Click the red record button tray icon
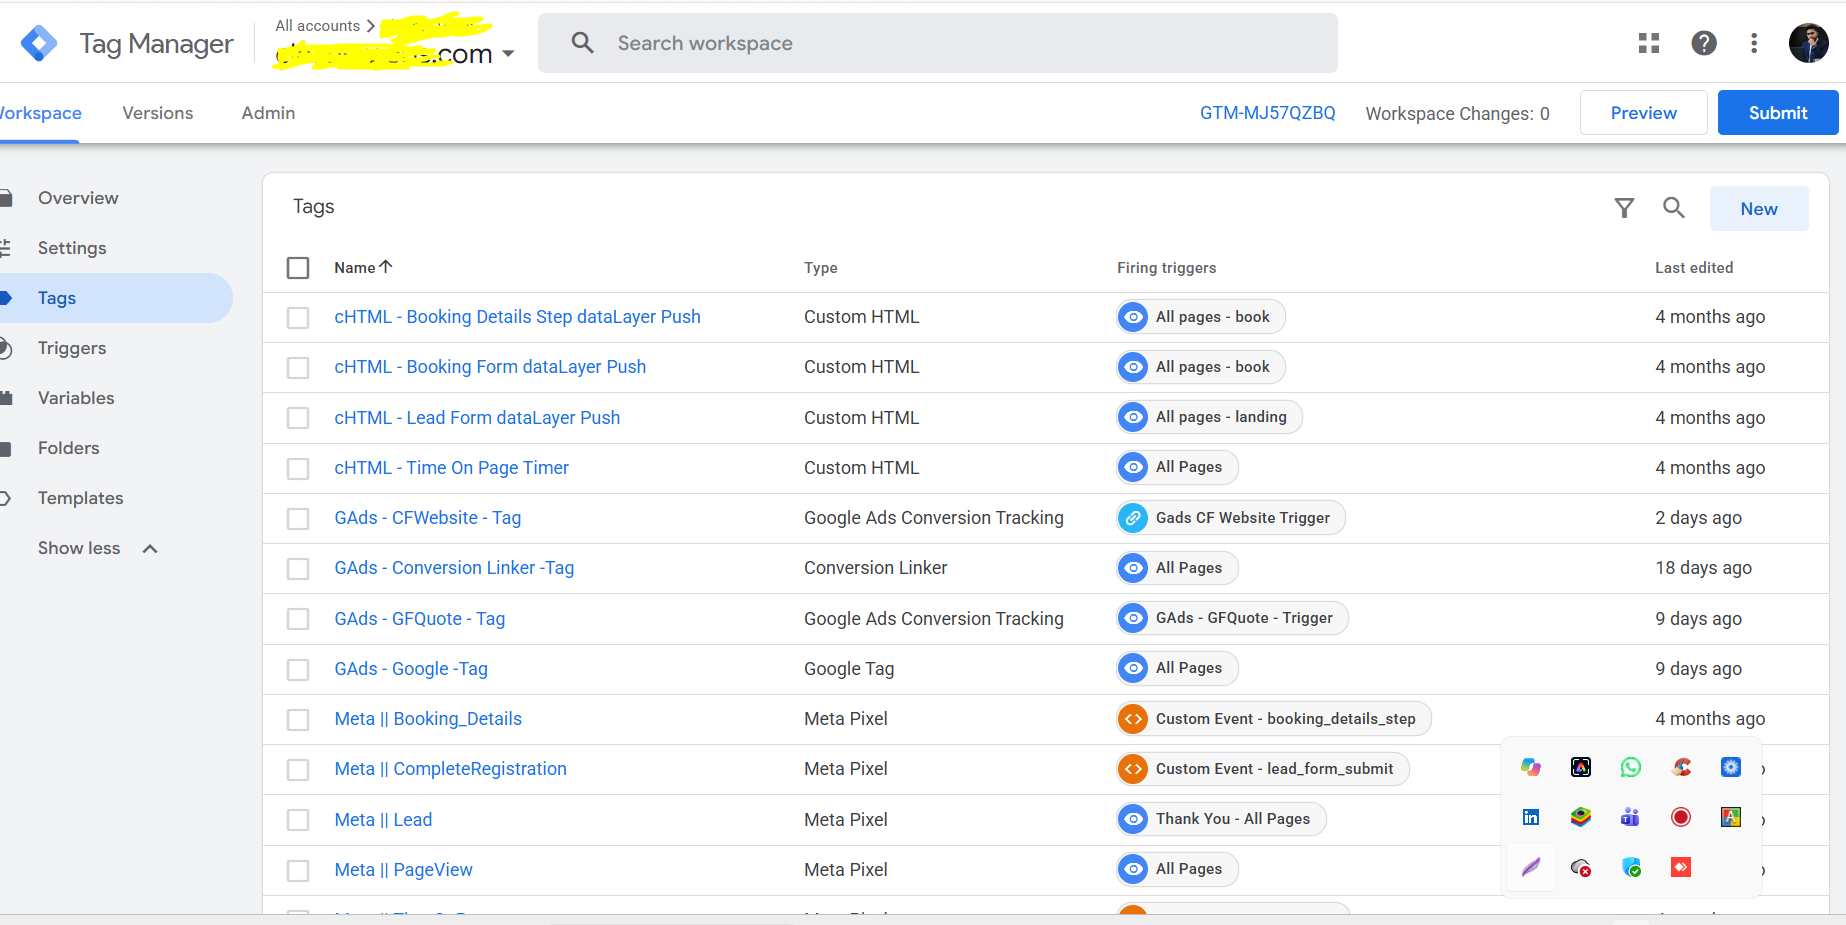This screenshot has height=925, width=1846. coord(1681,817)
